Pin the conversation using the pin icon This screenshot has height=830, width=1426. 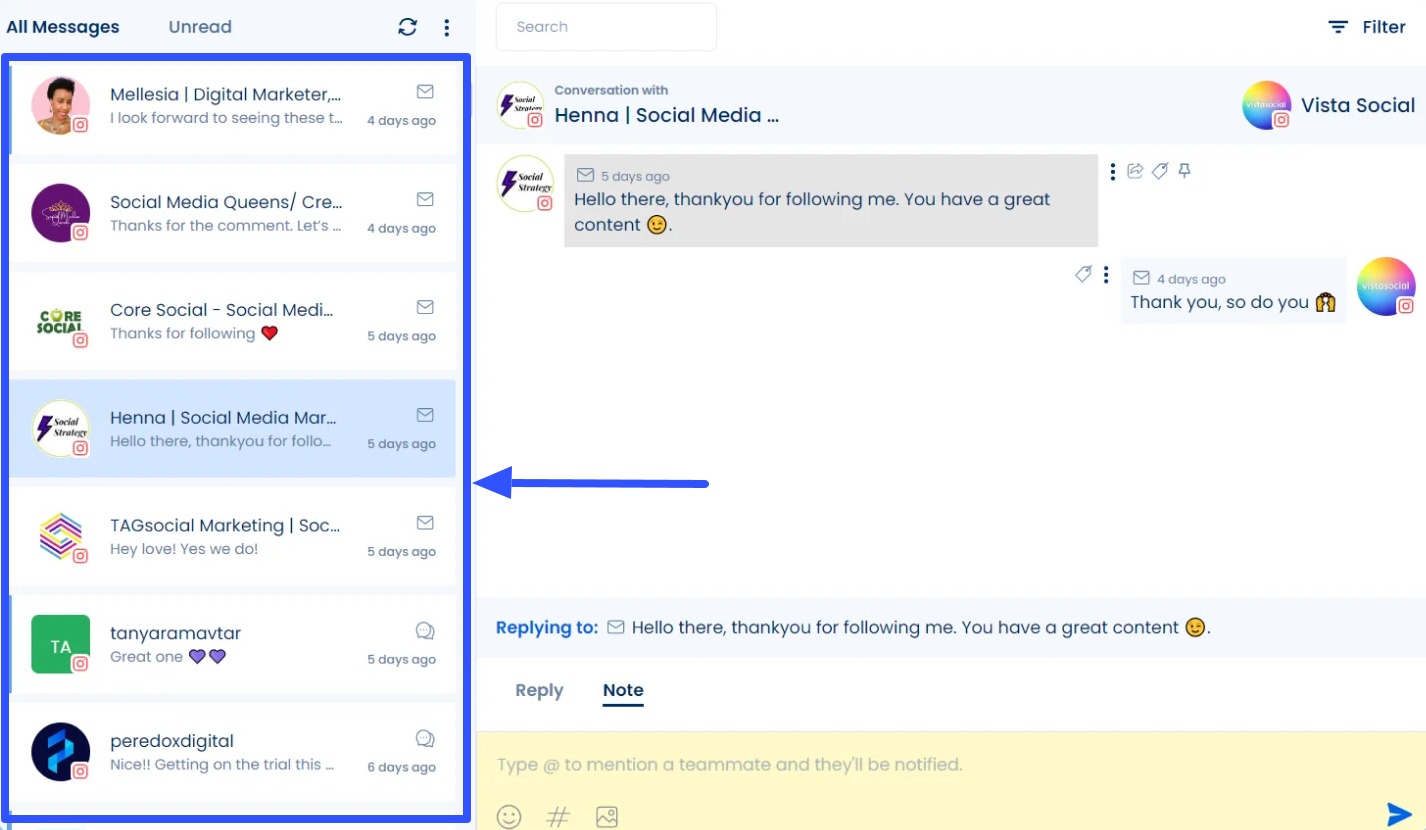(x=1184, y=171)
